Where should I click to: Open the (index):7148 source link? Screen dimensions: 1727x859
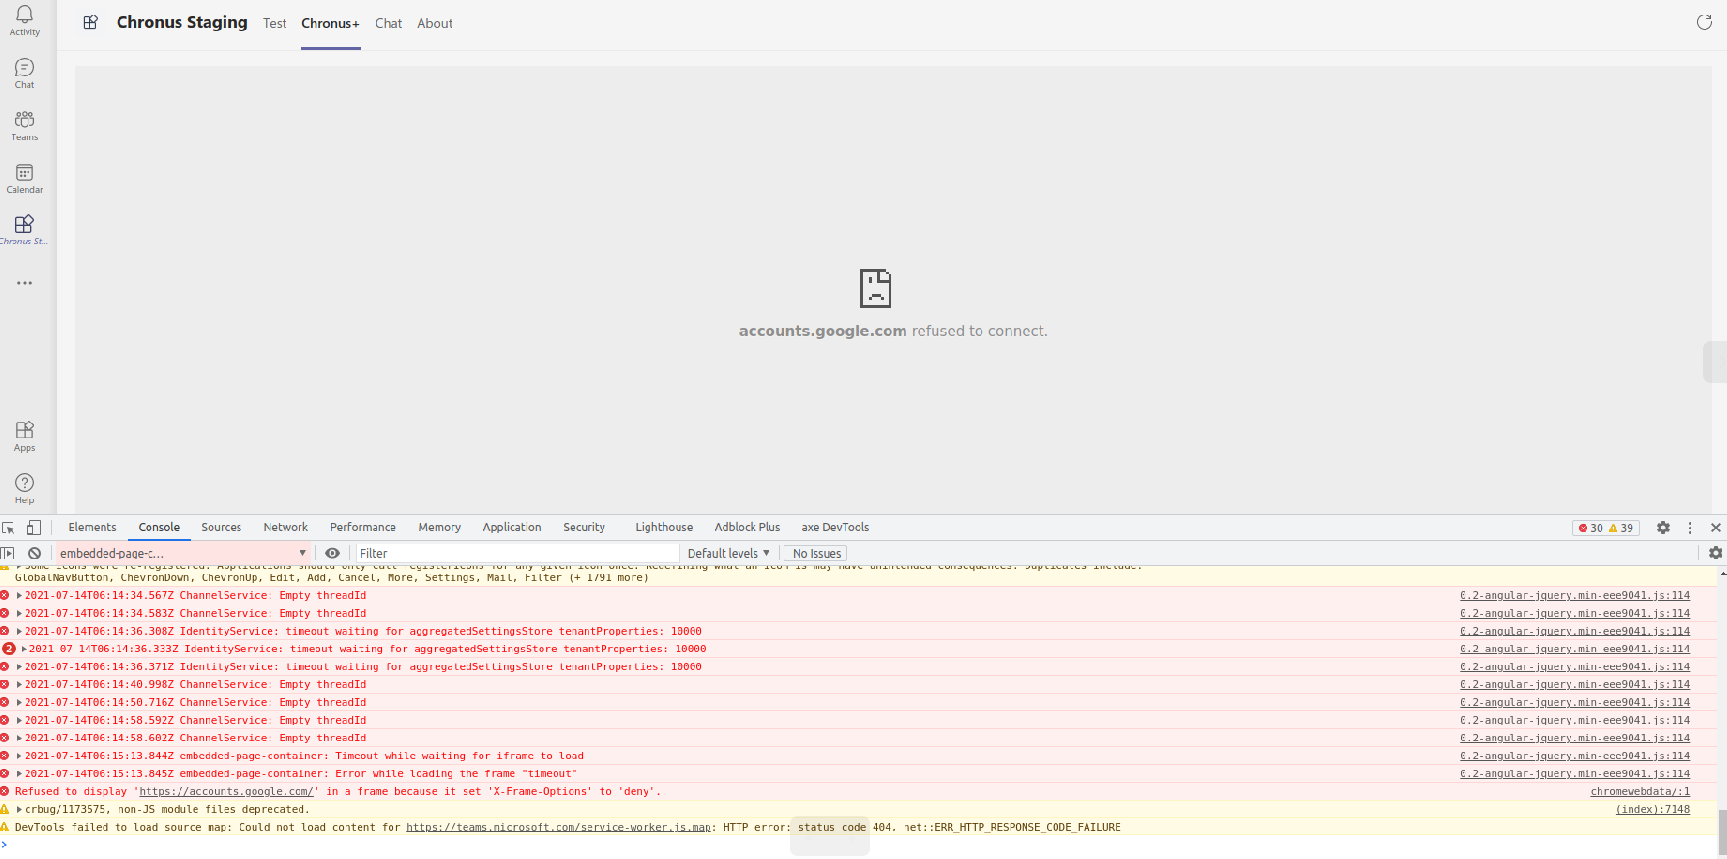pyautogui.click(x=1653, y=810)
